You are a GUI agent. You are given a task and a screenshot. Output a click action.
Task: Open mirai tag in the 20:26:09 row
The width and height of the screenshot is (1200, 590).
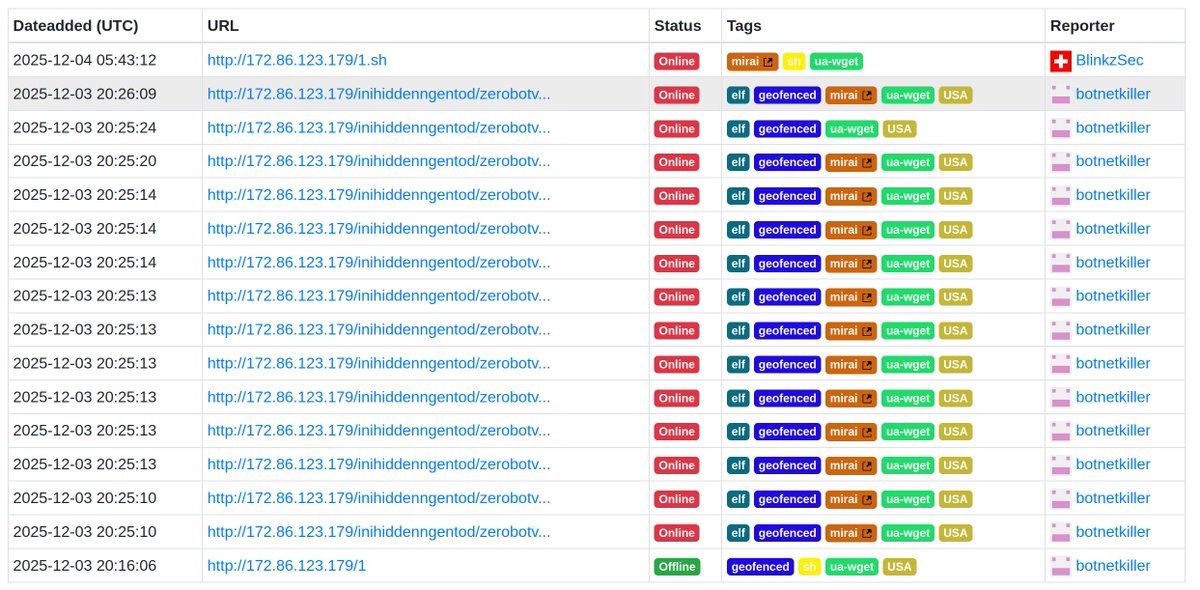point(851,95)
